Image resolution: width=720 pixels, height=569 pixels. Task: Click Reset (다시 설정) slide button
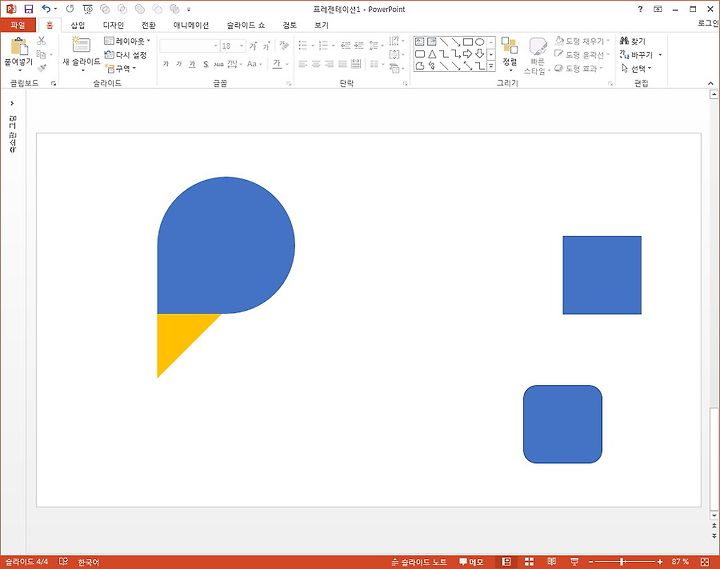[126, 55]
